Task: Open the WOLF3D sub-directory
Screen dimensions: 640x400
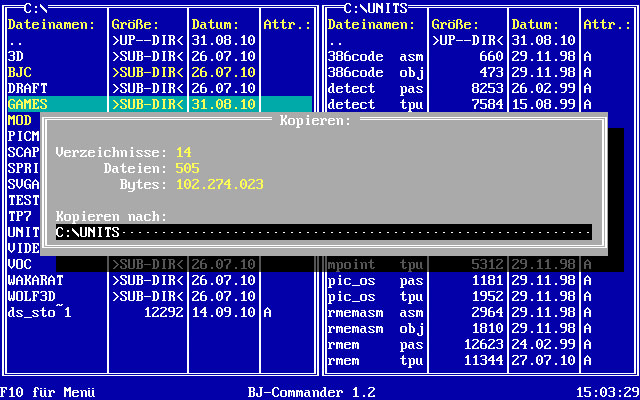Action: 32,296
